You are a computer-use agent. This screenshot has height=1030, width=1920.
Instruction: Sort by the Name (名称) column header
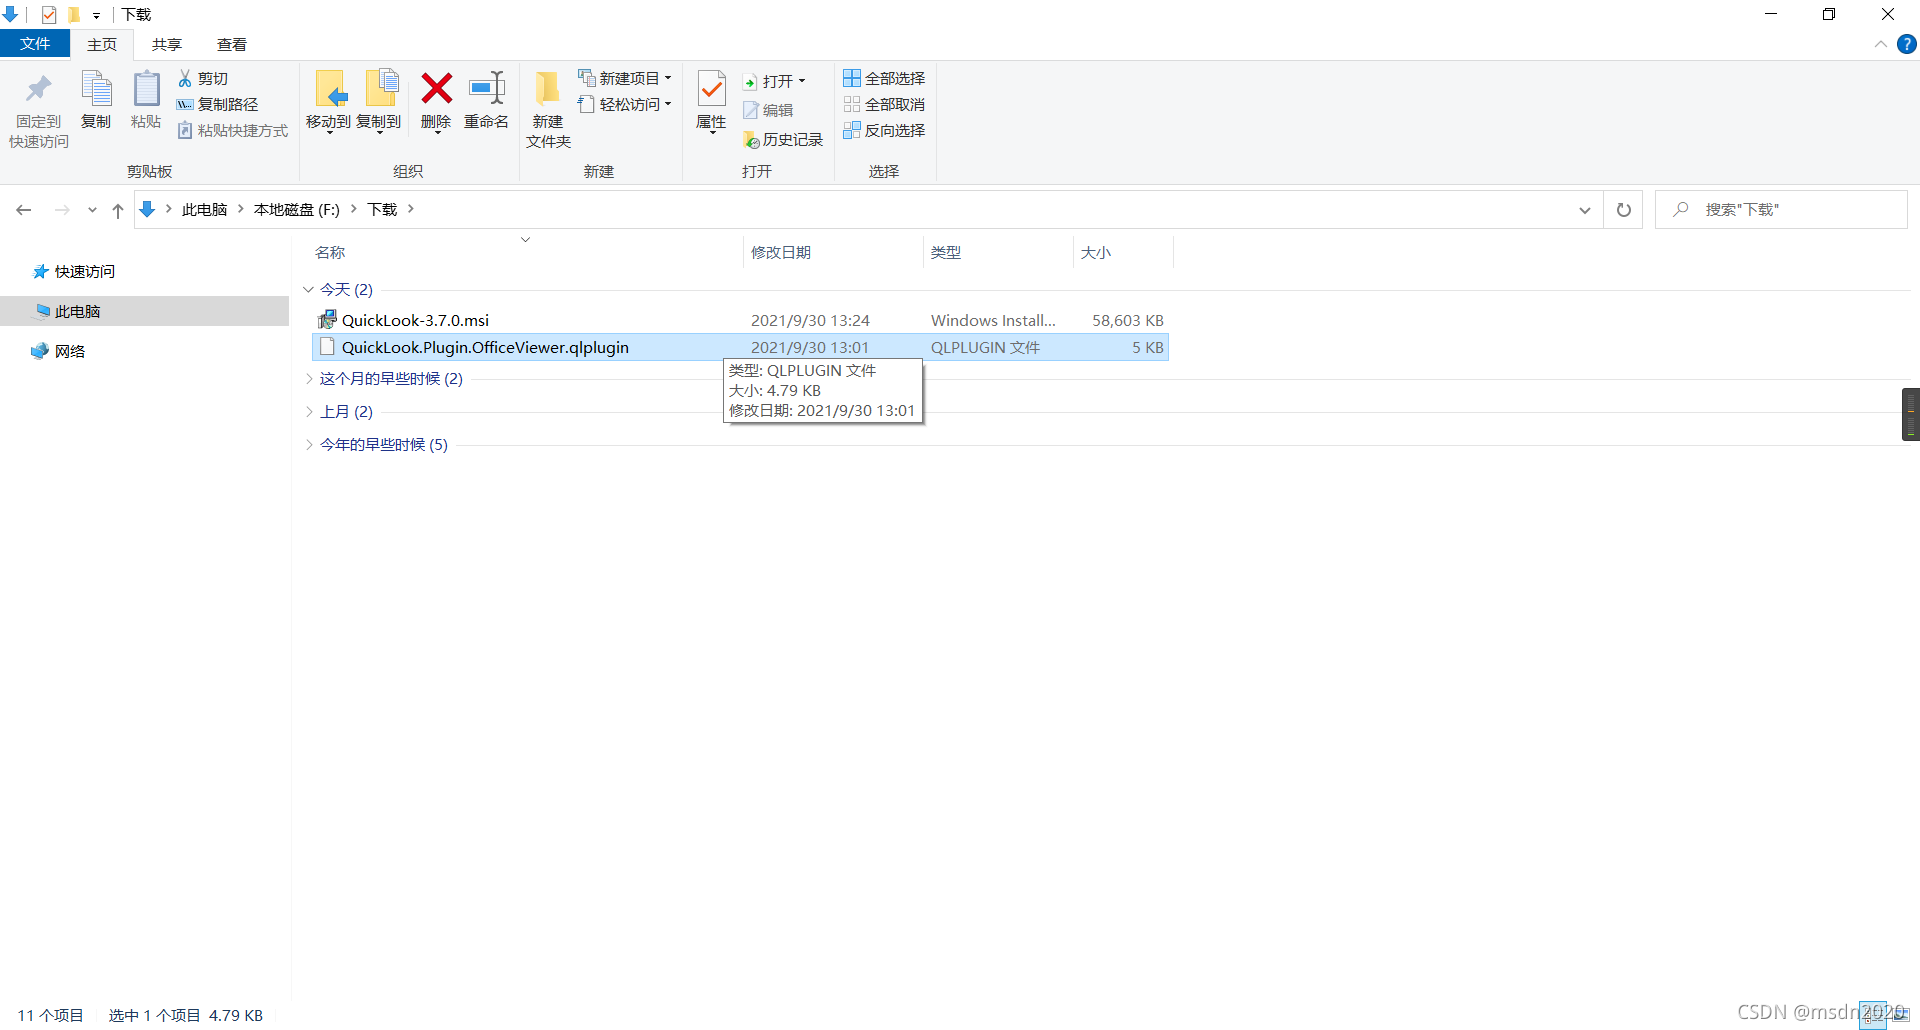[x=330, y=252]
